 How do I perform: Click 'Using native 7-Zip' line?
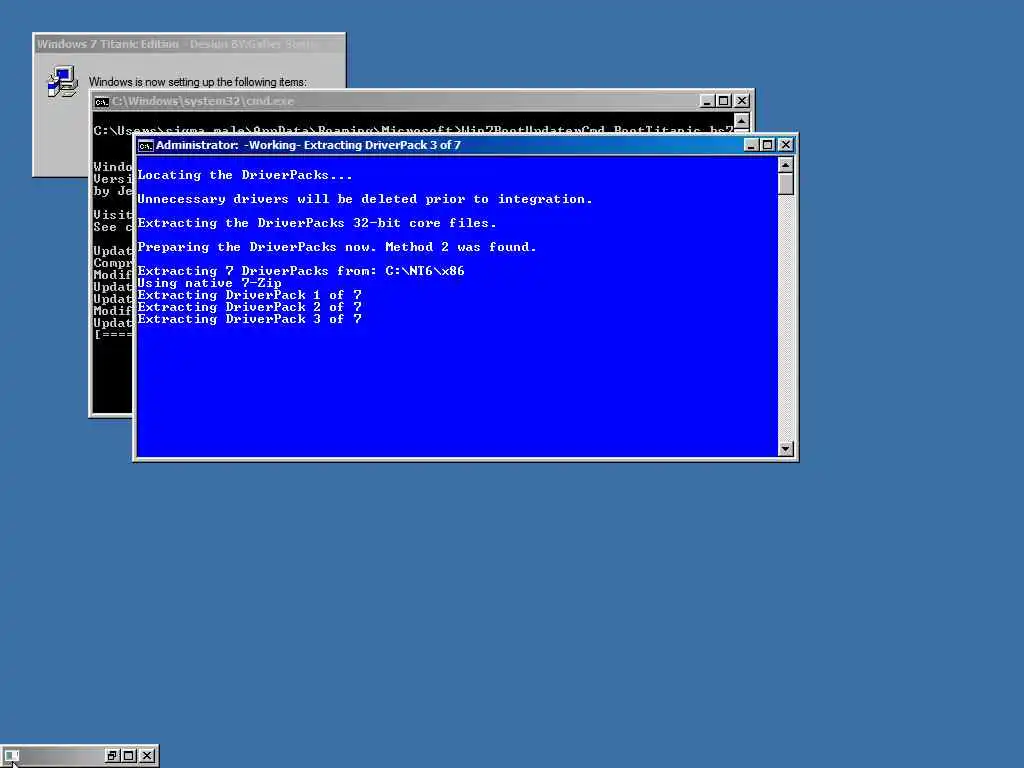[209, 283]
